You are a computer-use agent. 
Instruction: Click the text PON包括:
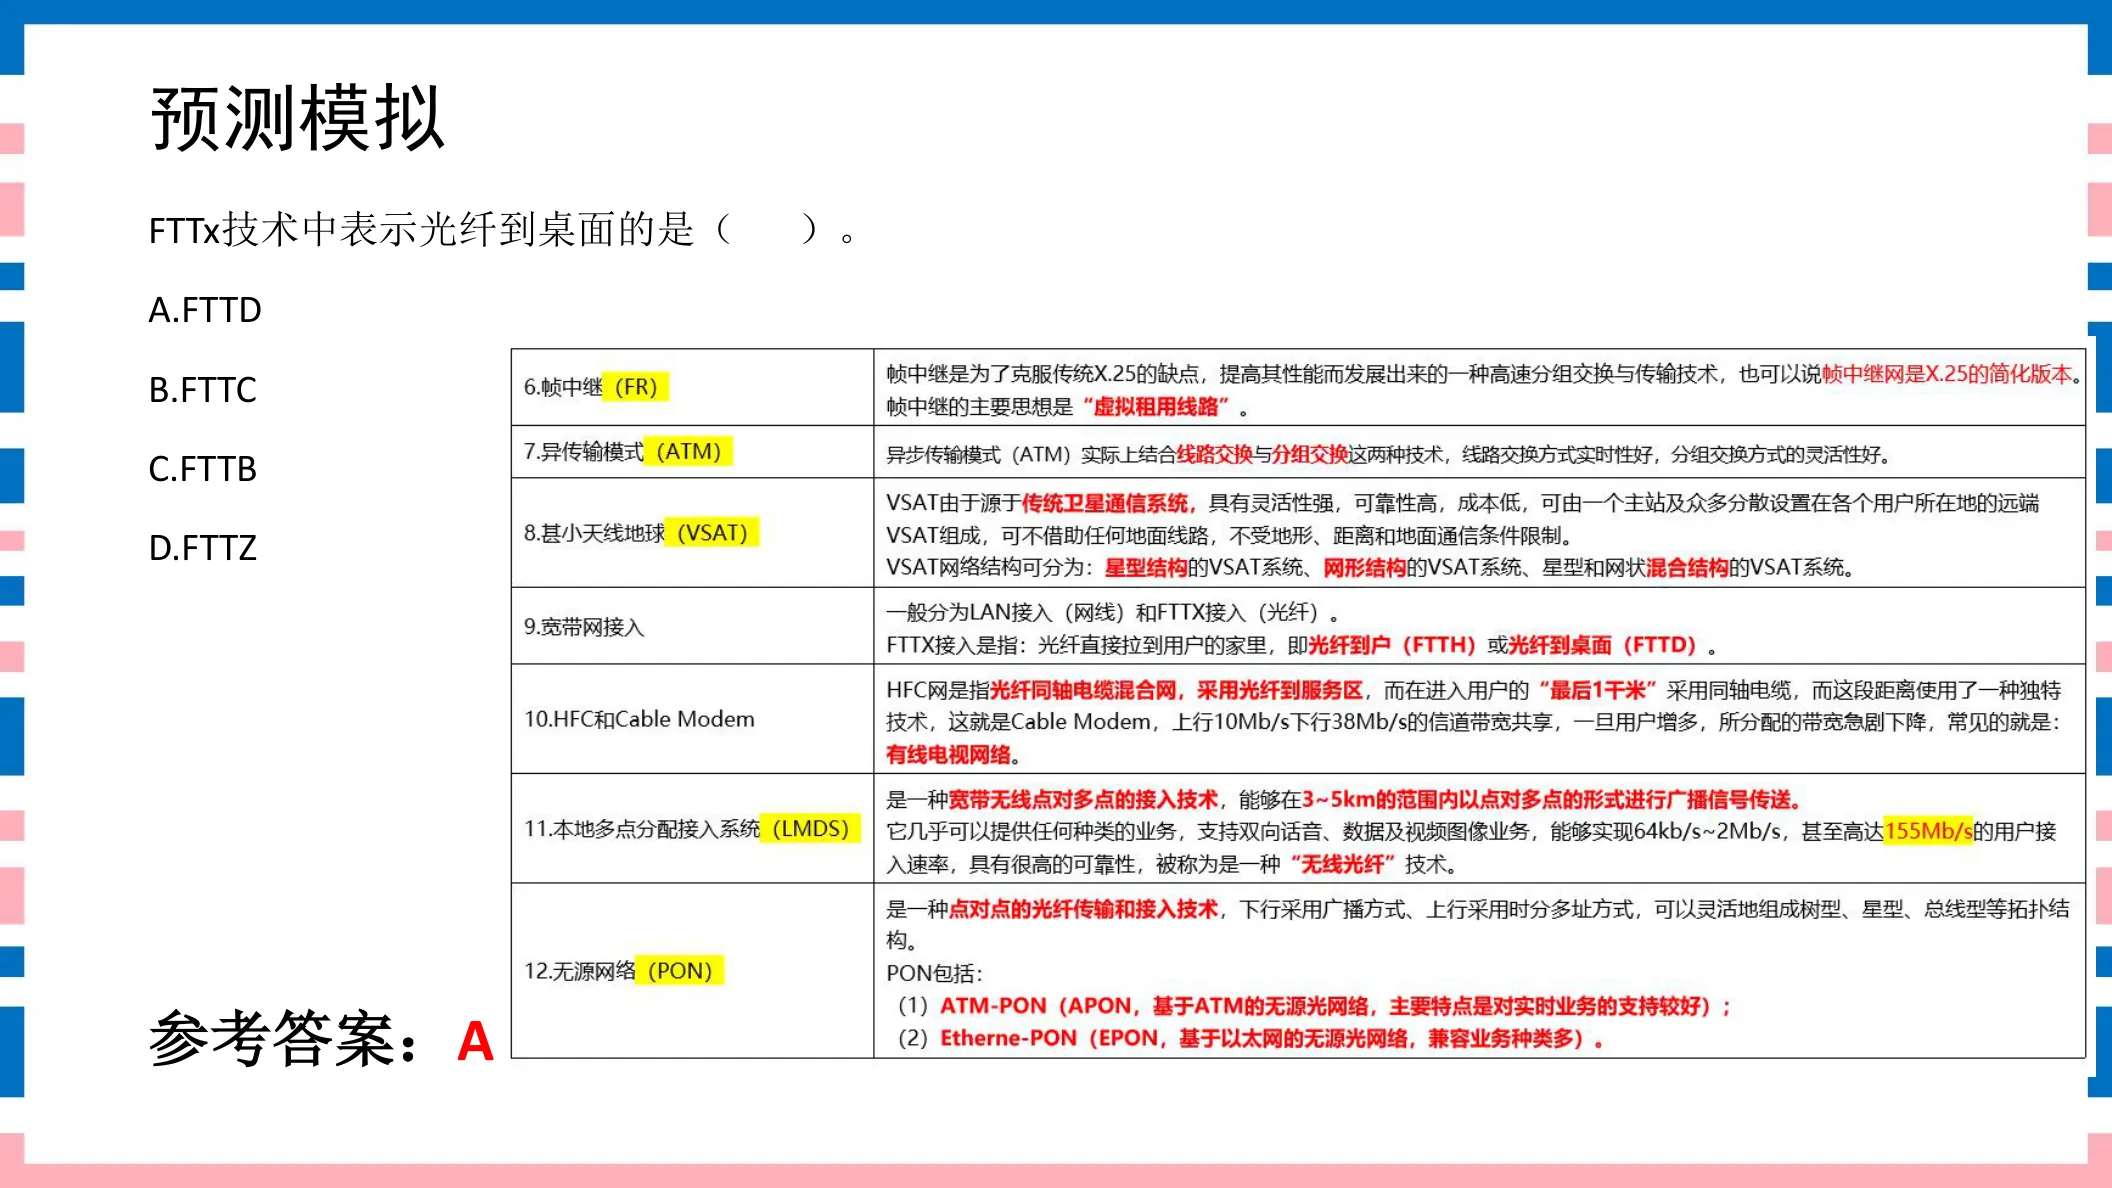(935, 973)
